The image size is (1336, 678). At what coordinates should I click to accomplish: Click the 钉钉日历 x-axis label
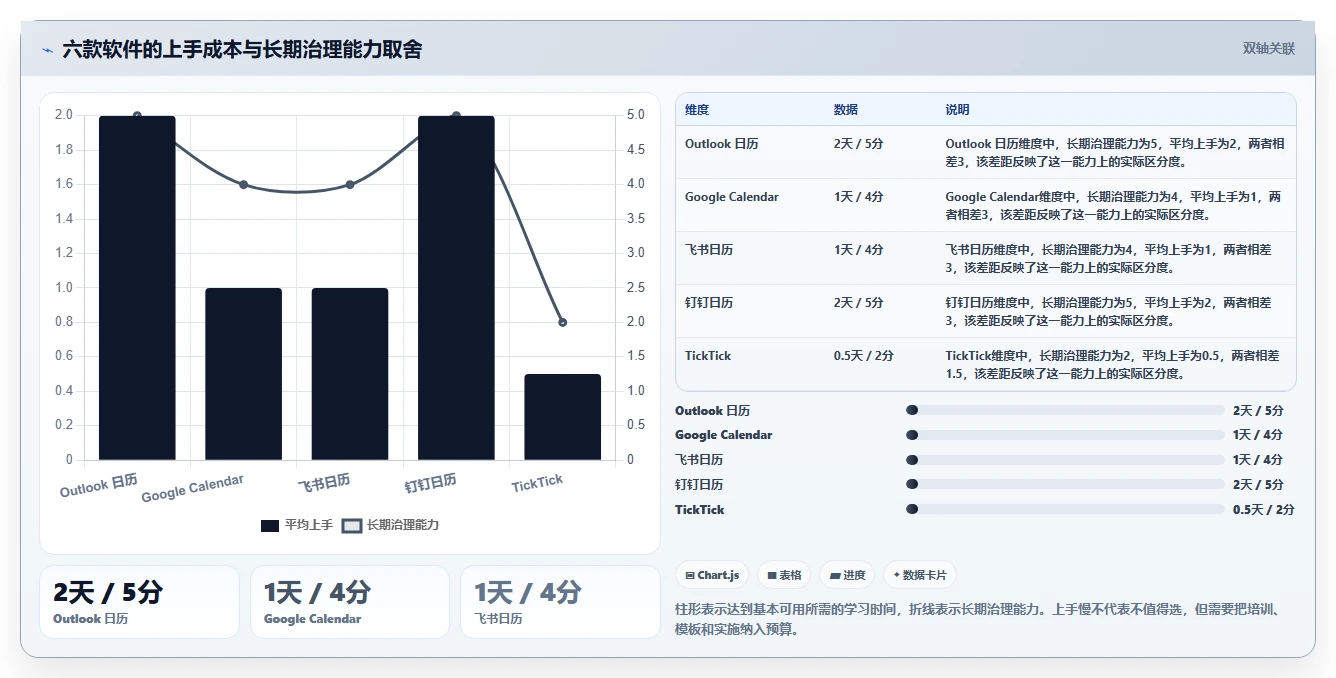[x=431, y=484]
